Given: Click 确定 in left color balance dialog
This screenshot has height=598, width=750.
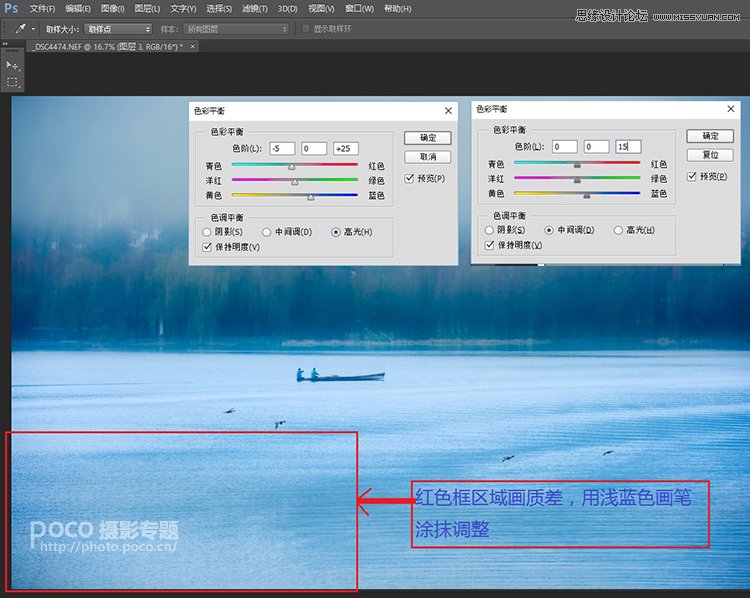Looking at the screenshot, I should pyautogui.click(x=428, y=138).
